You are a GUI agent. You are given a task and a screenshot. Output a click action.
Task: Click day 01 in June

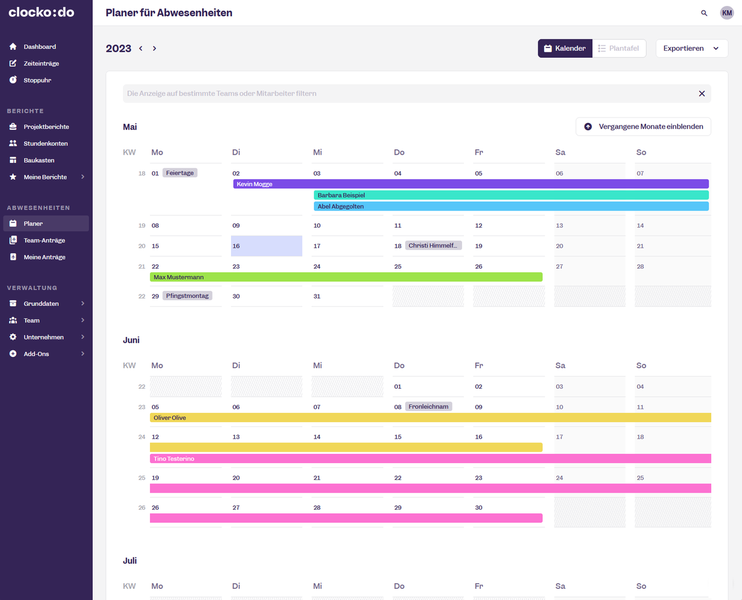coord(428,387)
